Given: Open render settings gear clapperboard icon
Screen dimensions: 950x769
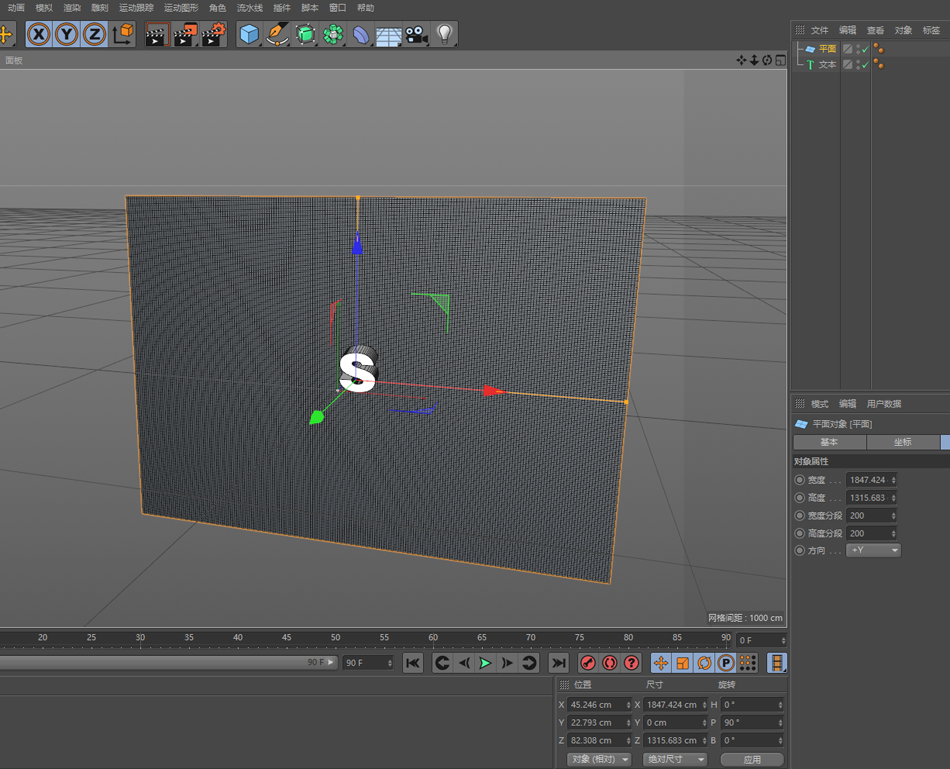Looking at the screenshot, I should pos(213,35).
